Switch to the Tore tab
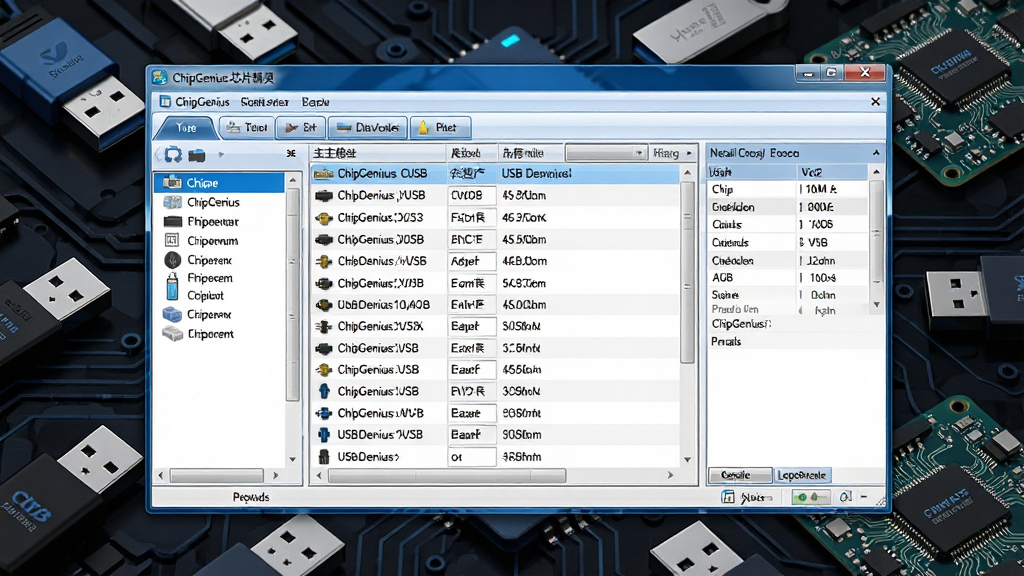Screen dimensions: 1024x576 [x=185, y=127]
